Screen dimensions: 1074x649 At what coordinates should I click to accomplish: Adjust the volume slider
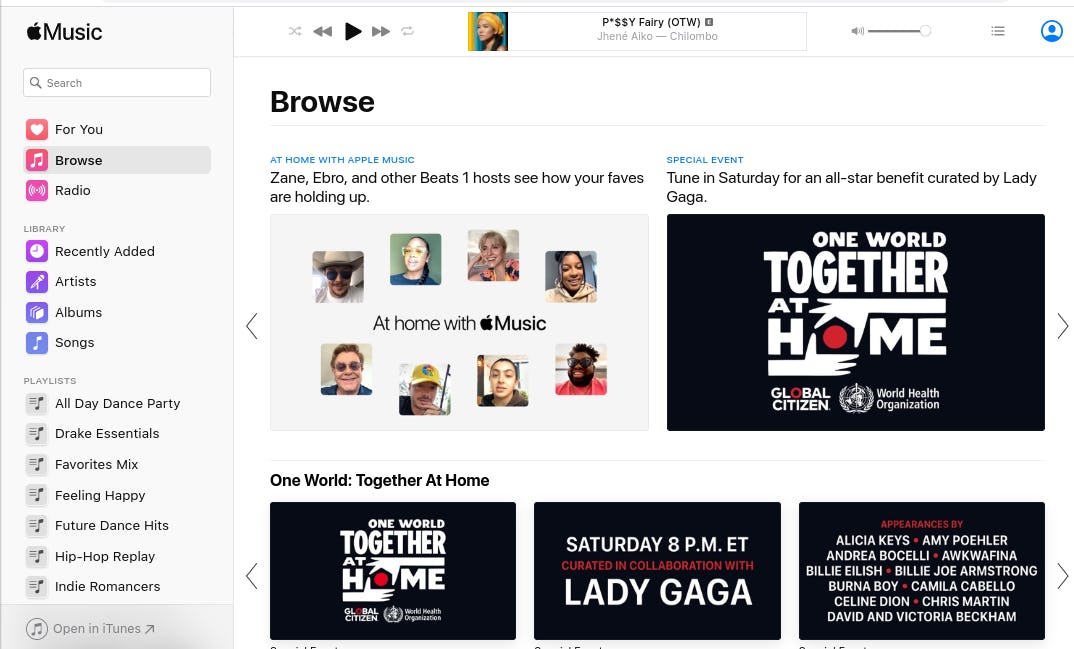[x=898, y=32]
